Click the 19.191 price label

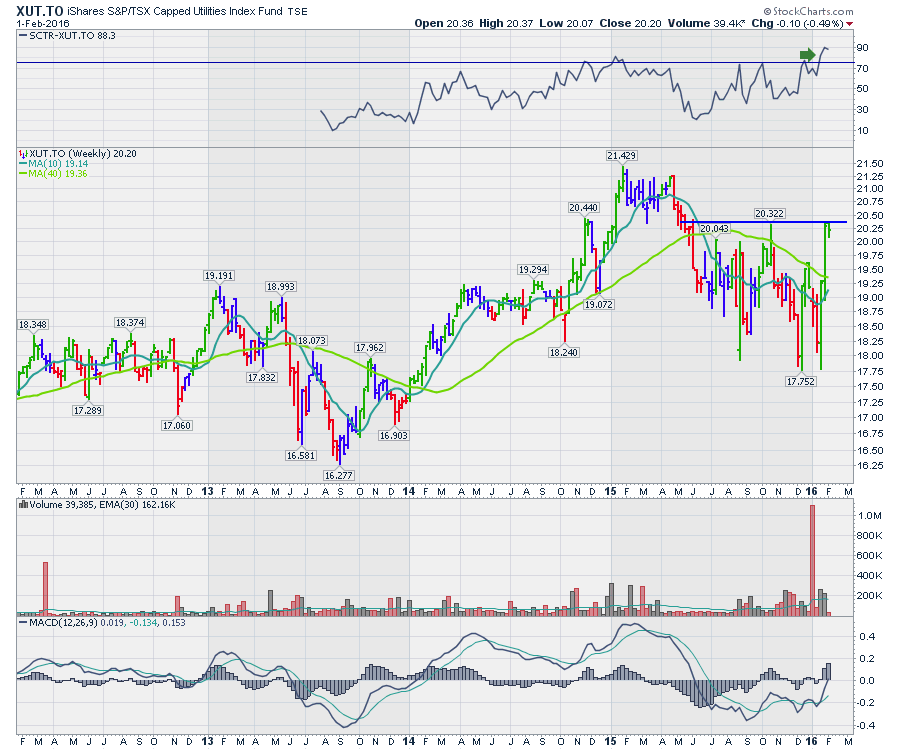point(219,275)
